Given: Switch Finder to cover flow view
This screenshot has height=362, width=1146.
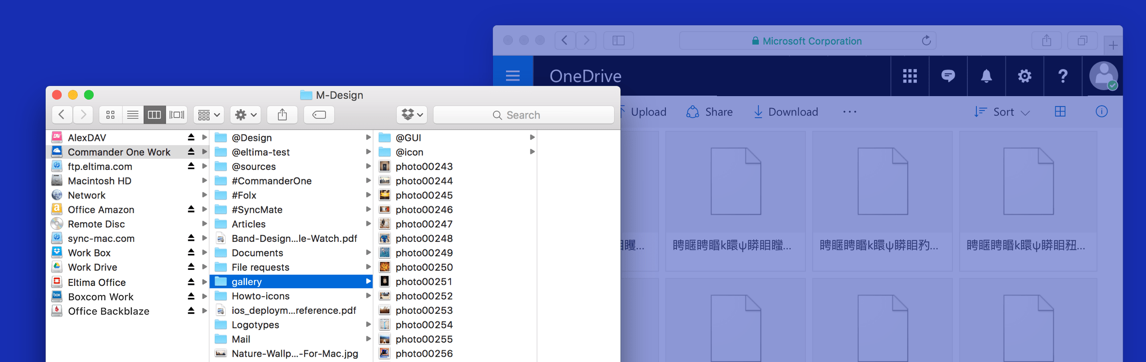Looking at the screenshot, I should [x=176, y=115].
